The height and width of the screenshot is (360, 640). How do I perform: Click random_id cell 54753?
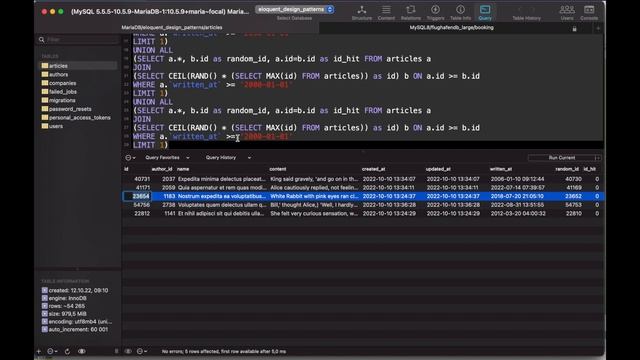[x=573, y=205]
